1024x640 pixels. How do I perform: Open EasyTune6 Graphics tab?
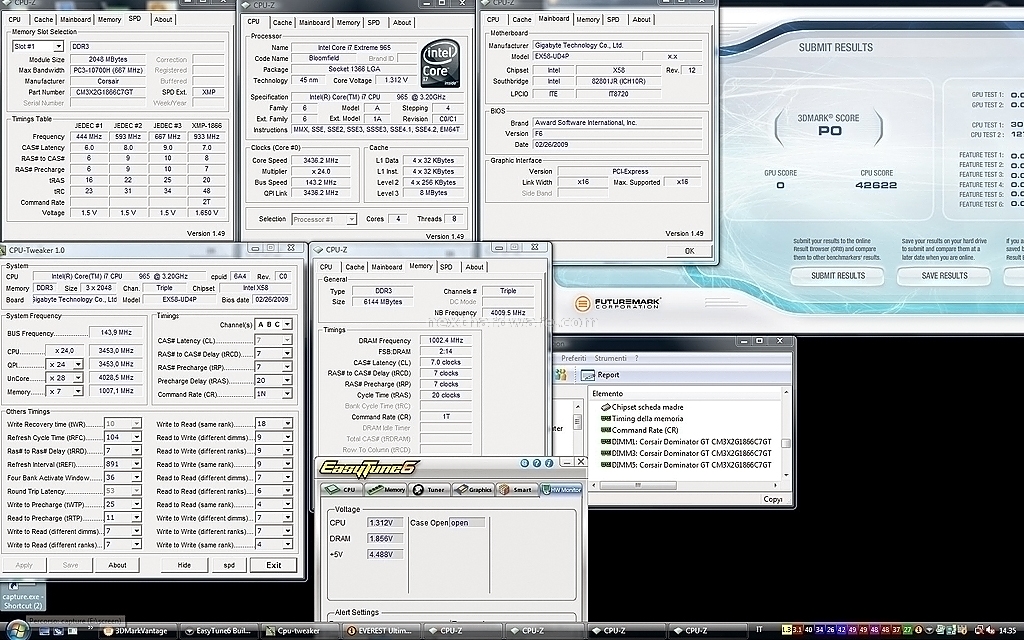(x=473, y=489)
